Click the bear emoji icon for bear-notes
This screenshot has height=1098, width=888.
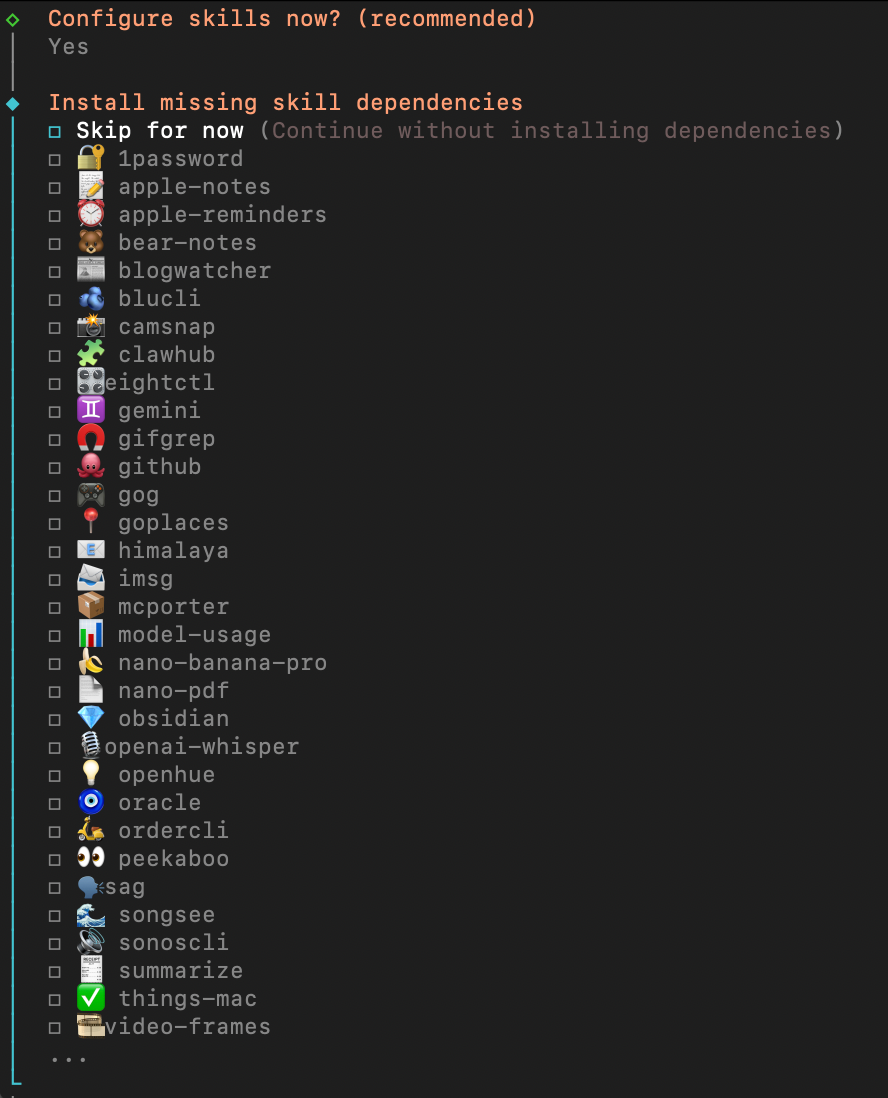[x=90, y=243]
